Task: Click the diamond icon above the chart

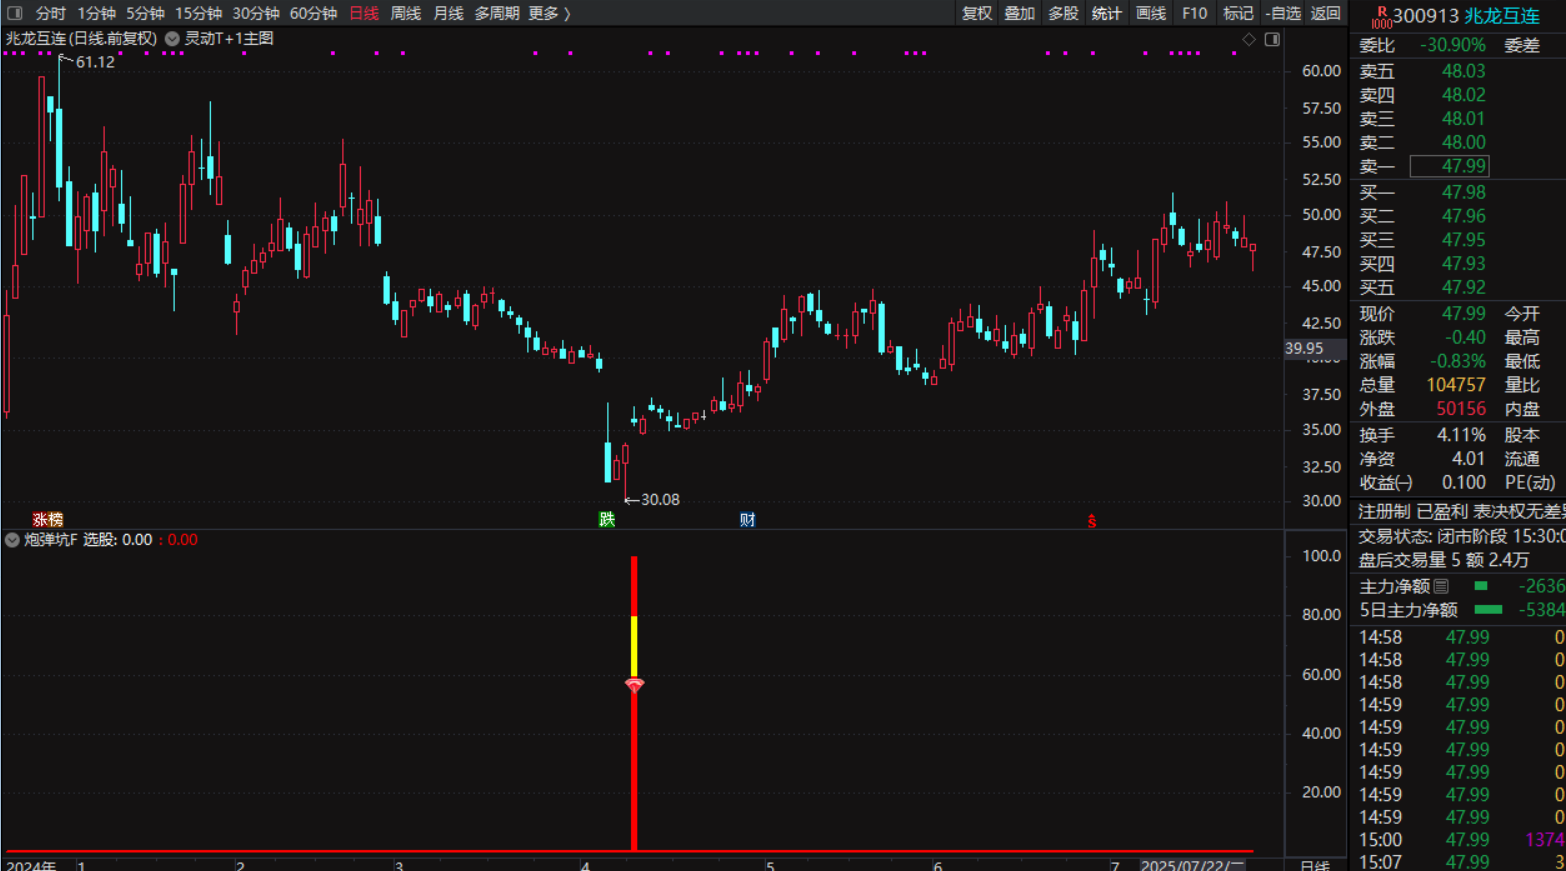Action: pyautogui.click(x=1249, y=39)
